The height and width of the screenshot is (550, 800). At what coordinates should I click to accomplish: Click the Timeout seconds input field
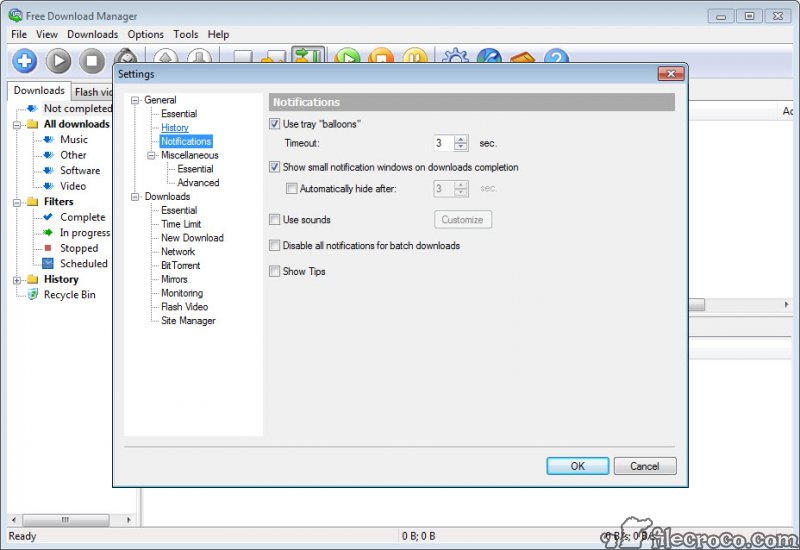443,143
